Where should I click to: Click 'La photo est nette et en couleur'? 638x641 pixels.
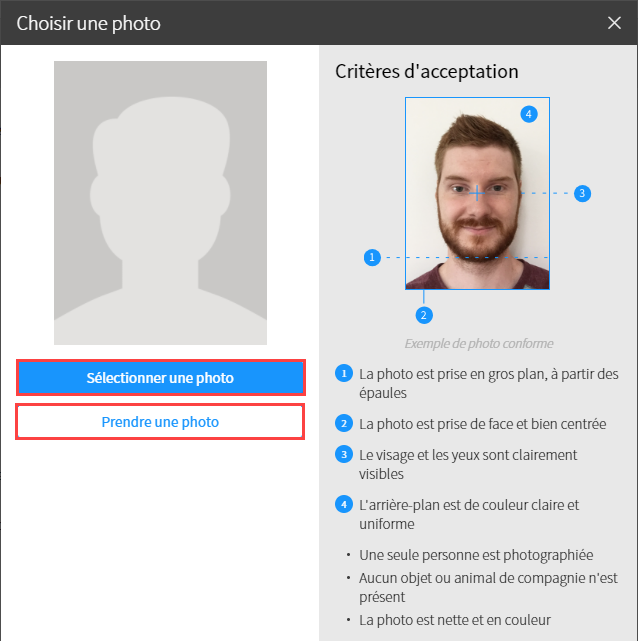[x=455, y=620]
